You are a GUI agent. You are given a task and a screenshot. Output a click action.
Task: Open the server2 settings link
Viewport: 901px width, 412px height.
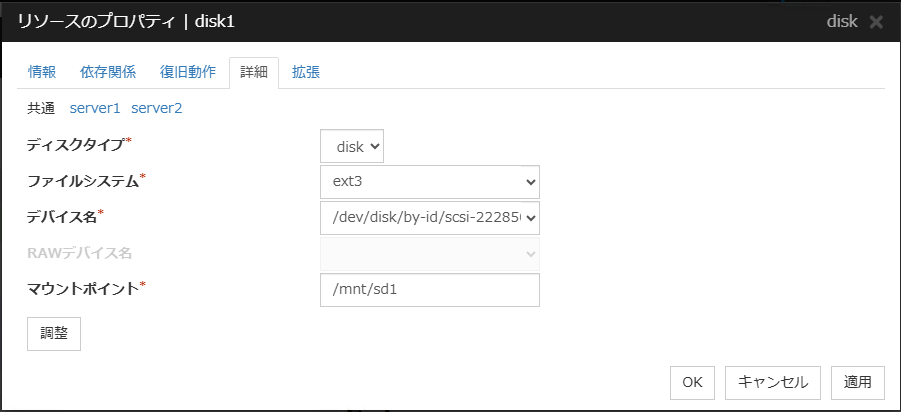[157, 108]
